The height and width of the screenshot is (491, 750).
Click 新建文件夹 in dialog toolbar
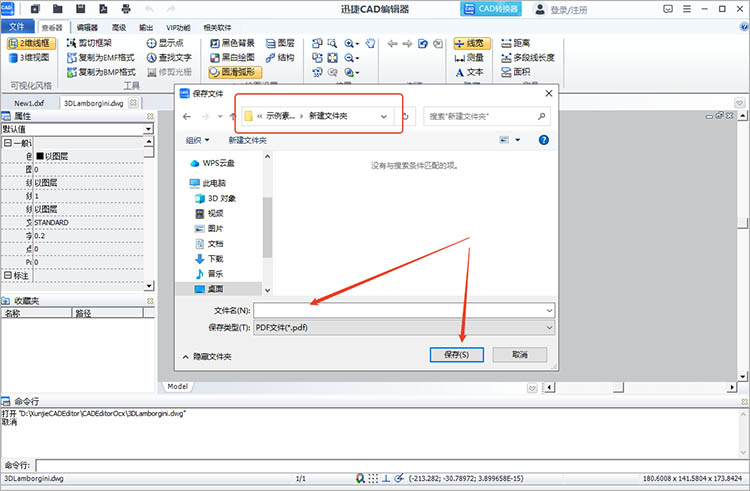247,140
